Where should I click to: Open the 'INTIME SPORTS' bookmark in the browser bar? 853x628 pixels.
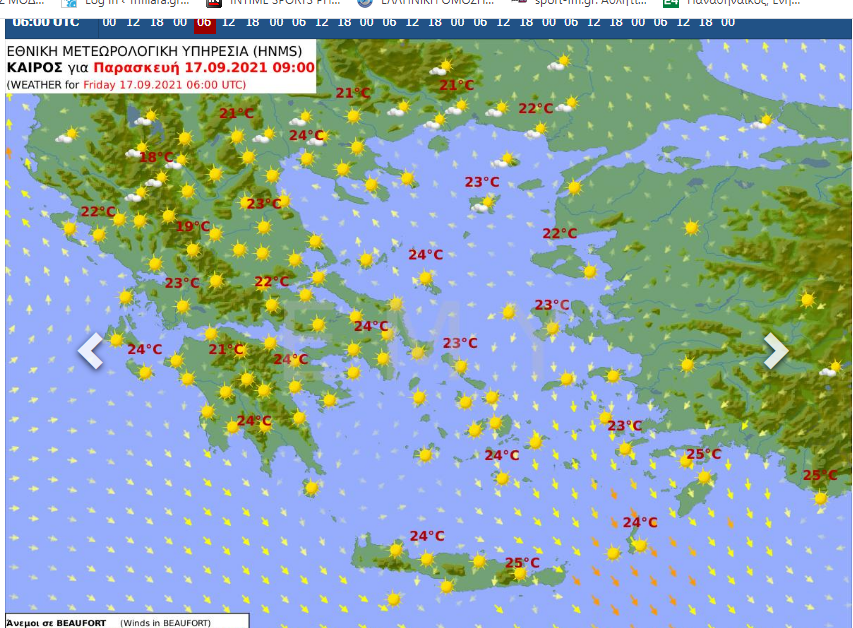(274, 3)
